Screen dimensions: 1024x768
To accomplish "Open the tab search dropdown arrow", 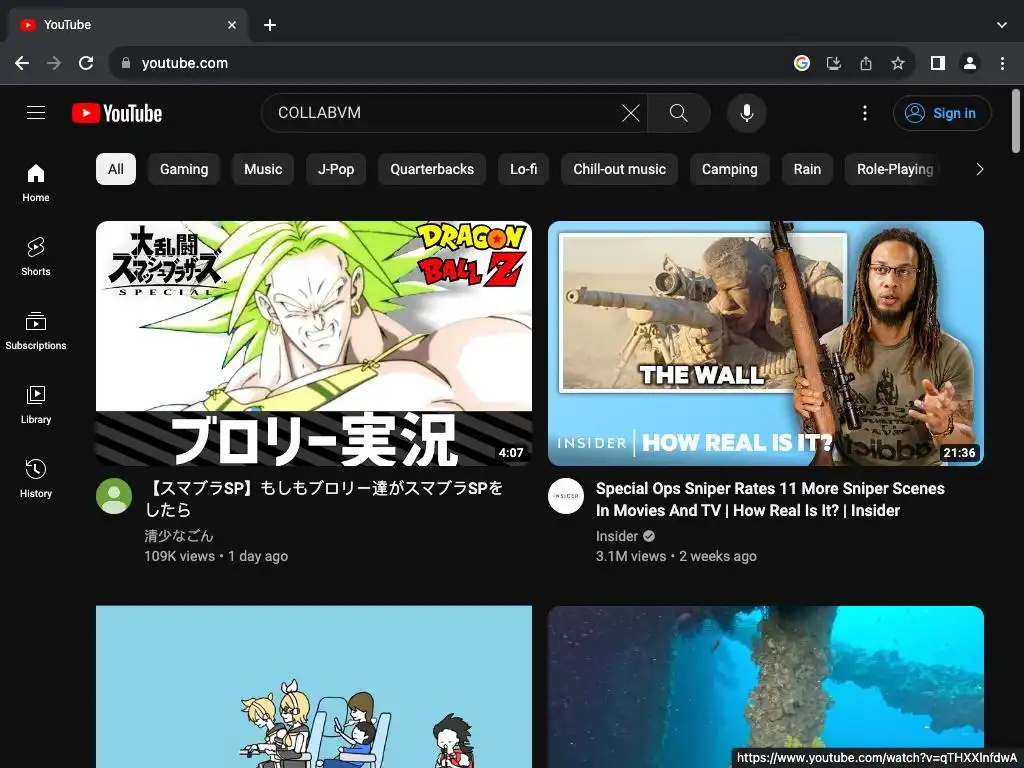I will tap(1002, 25).
